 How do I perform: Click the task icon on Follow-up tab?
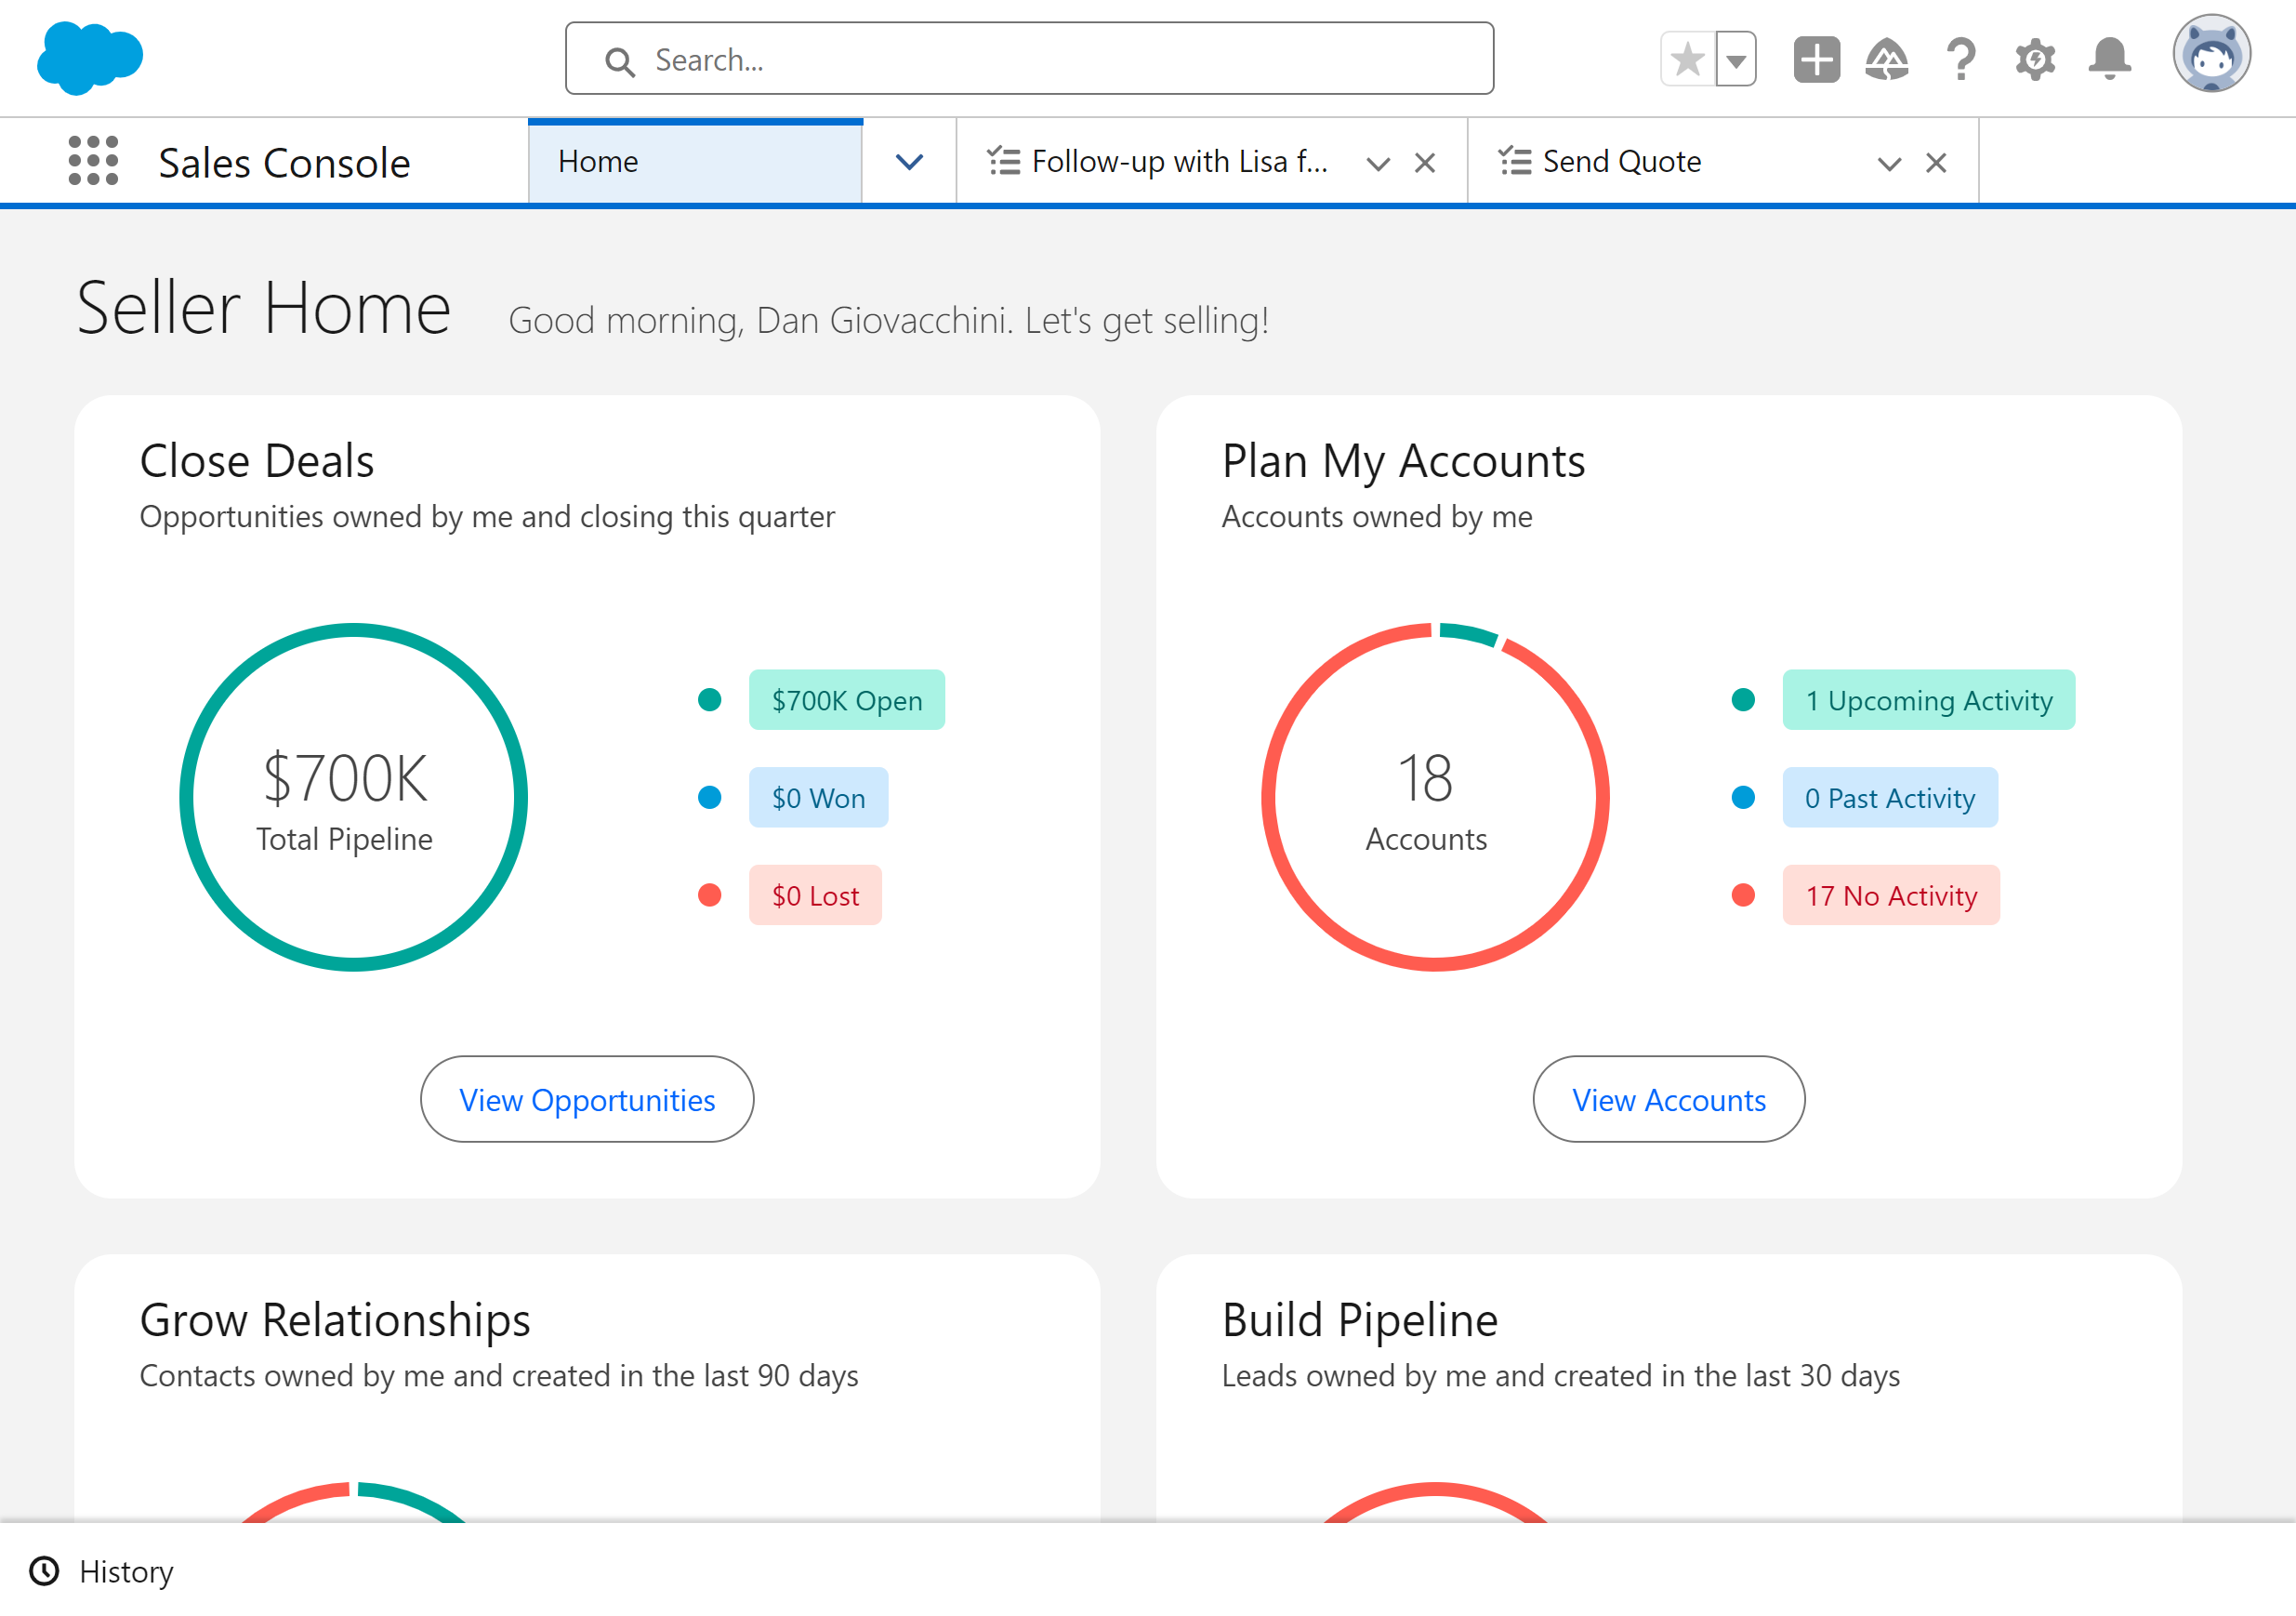(1004, 161)
